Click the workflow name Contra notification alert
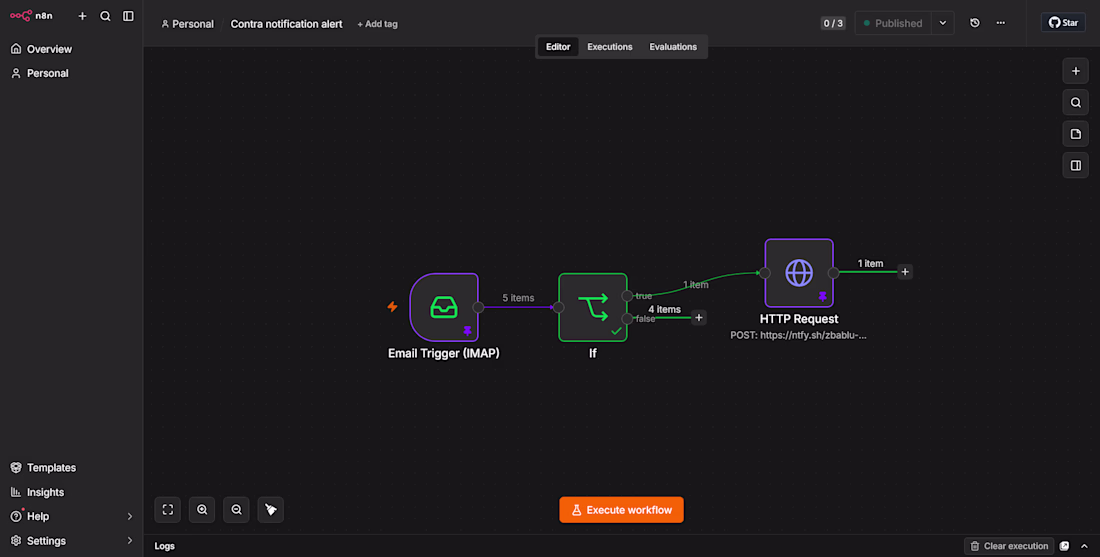 pos(286,24)
